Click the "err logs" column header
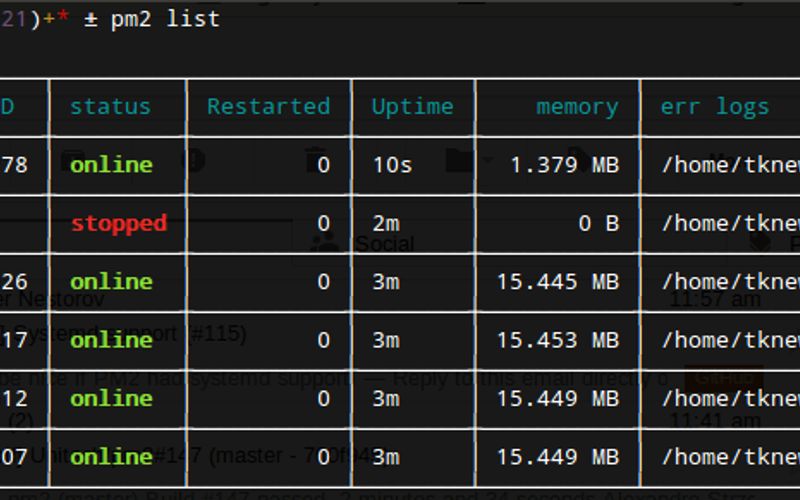 click(714, 106)
